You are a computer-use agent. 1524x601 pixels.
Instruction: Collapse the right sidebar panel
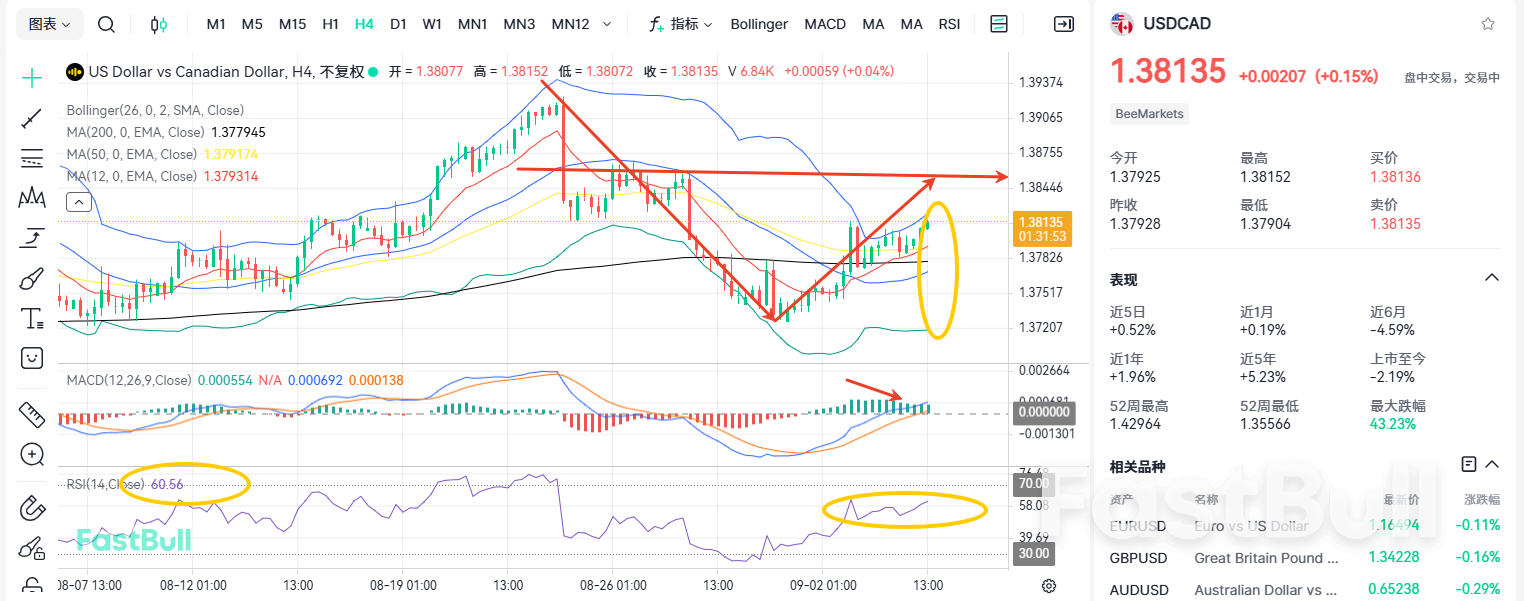click(x=1063, y=23)
